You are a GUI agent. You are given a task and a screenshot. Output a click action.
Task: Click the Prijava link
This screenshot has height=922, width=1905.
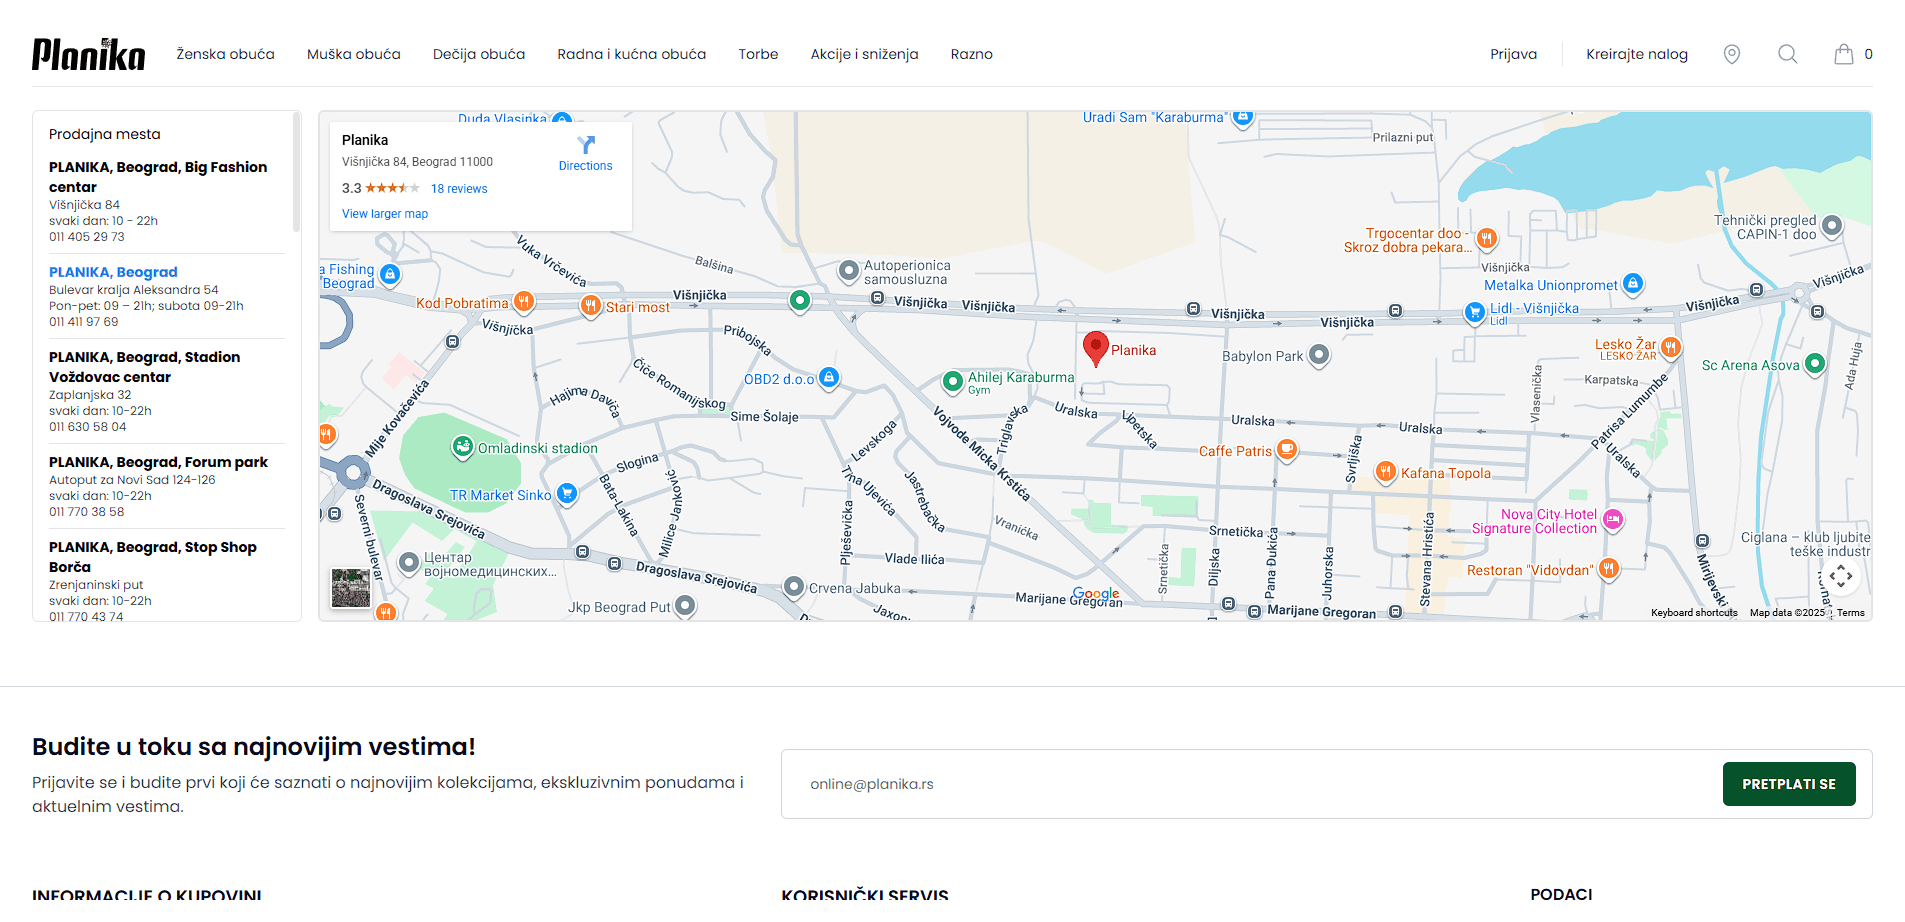click(1513, 54)
